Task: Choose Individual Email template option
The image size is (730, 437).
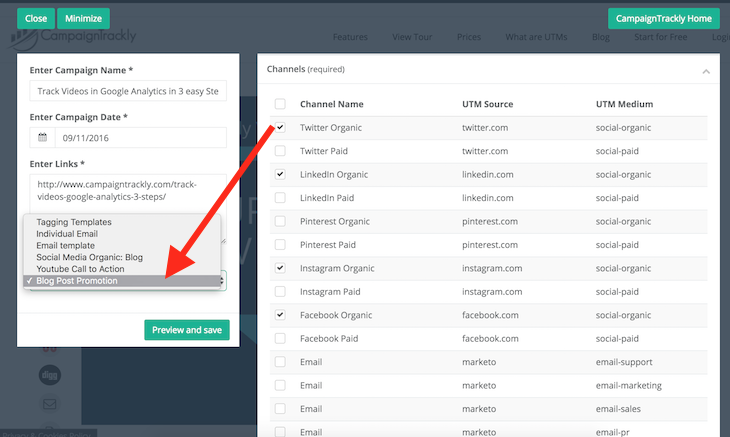Action: click(x=122, y=234)
